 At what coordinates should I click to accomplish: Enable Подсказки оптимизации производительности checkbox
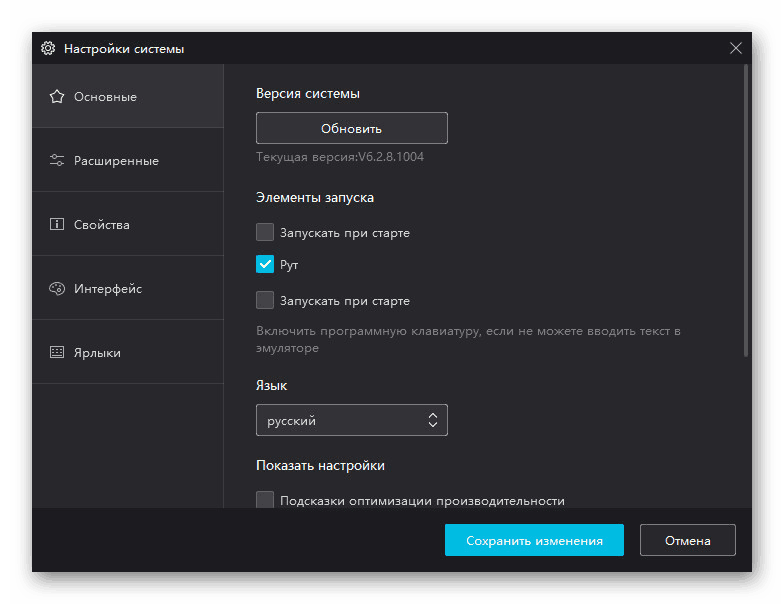tap(265, 500)
